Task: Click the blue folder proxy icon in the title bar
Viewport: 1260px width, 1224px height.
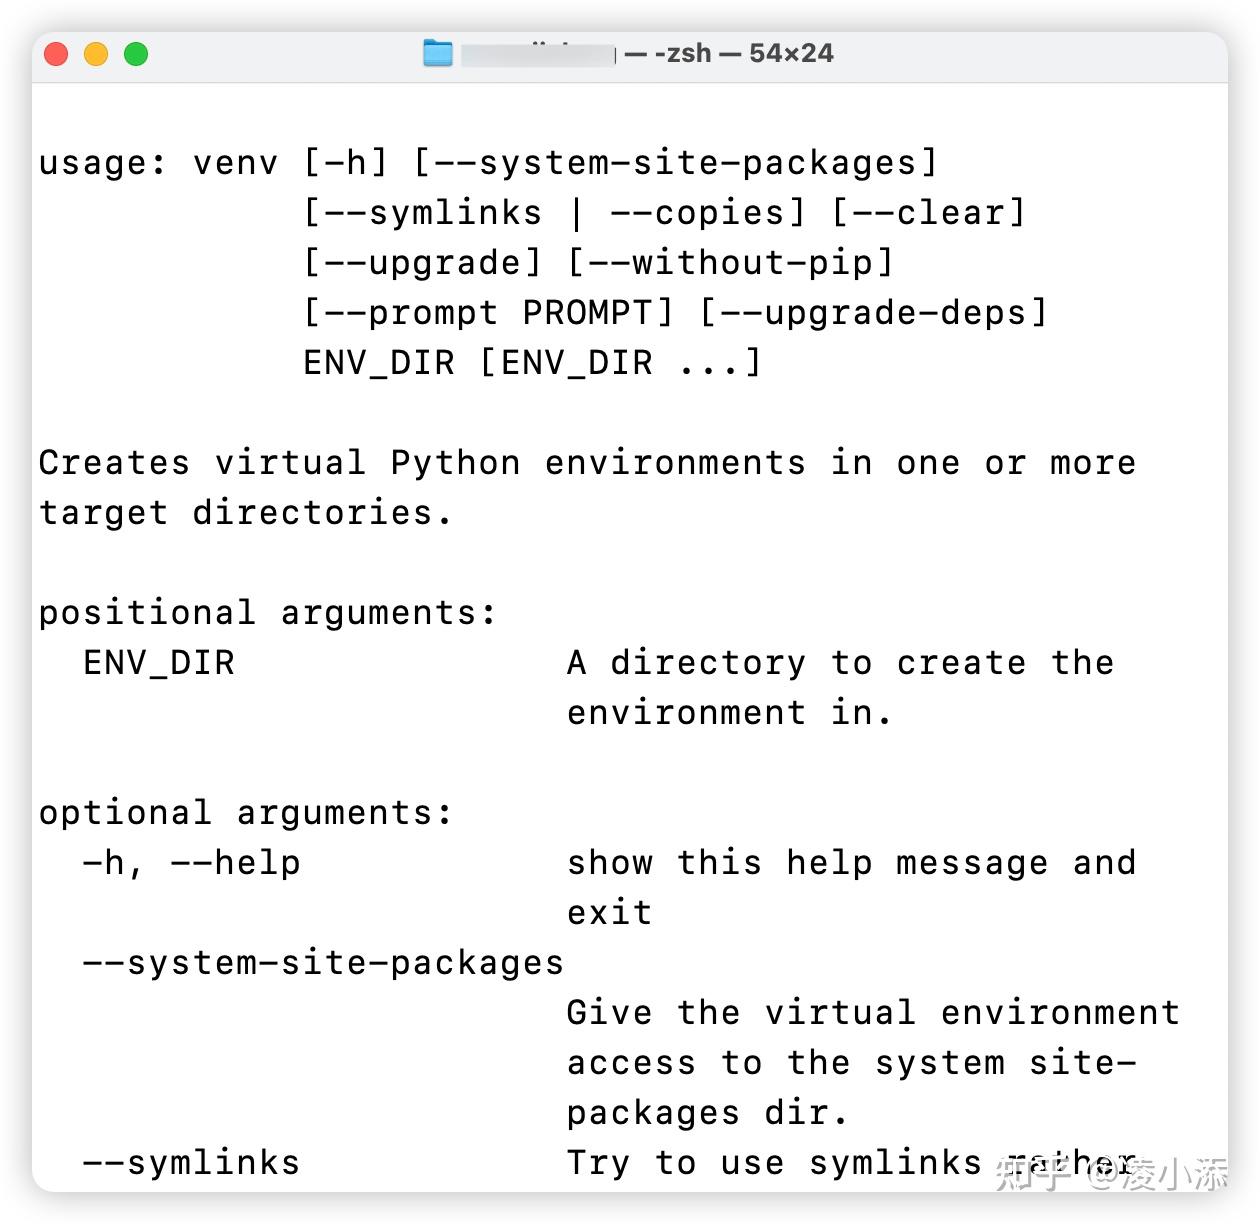Action: (440, 53)
